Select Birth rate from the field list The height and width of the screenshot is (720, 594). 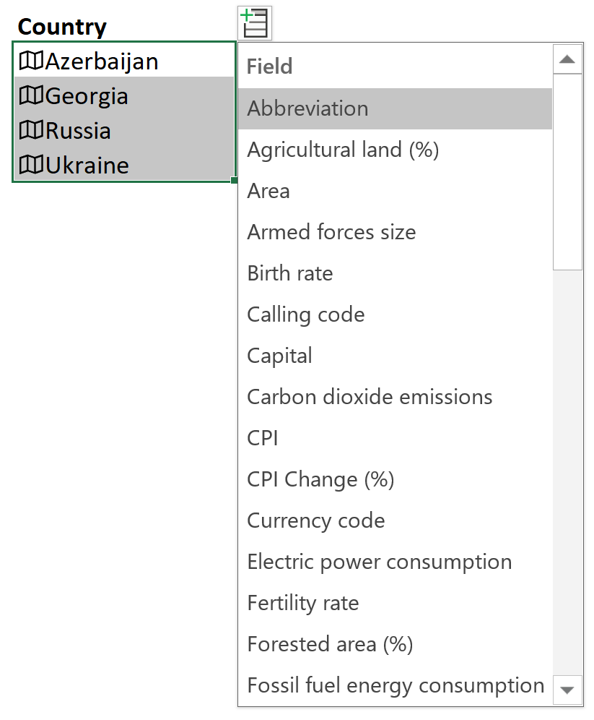[x=395, y=273]
